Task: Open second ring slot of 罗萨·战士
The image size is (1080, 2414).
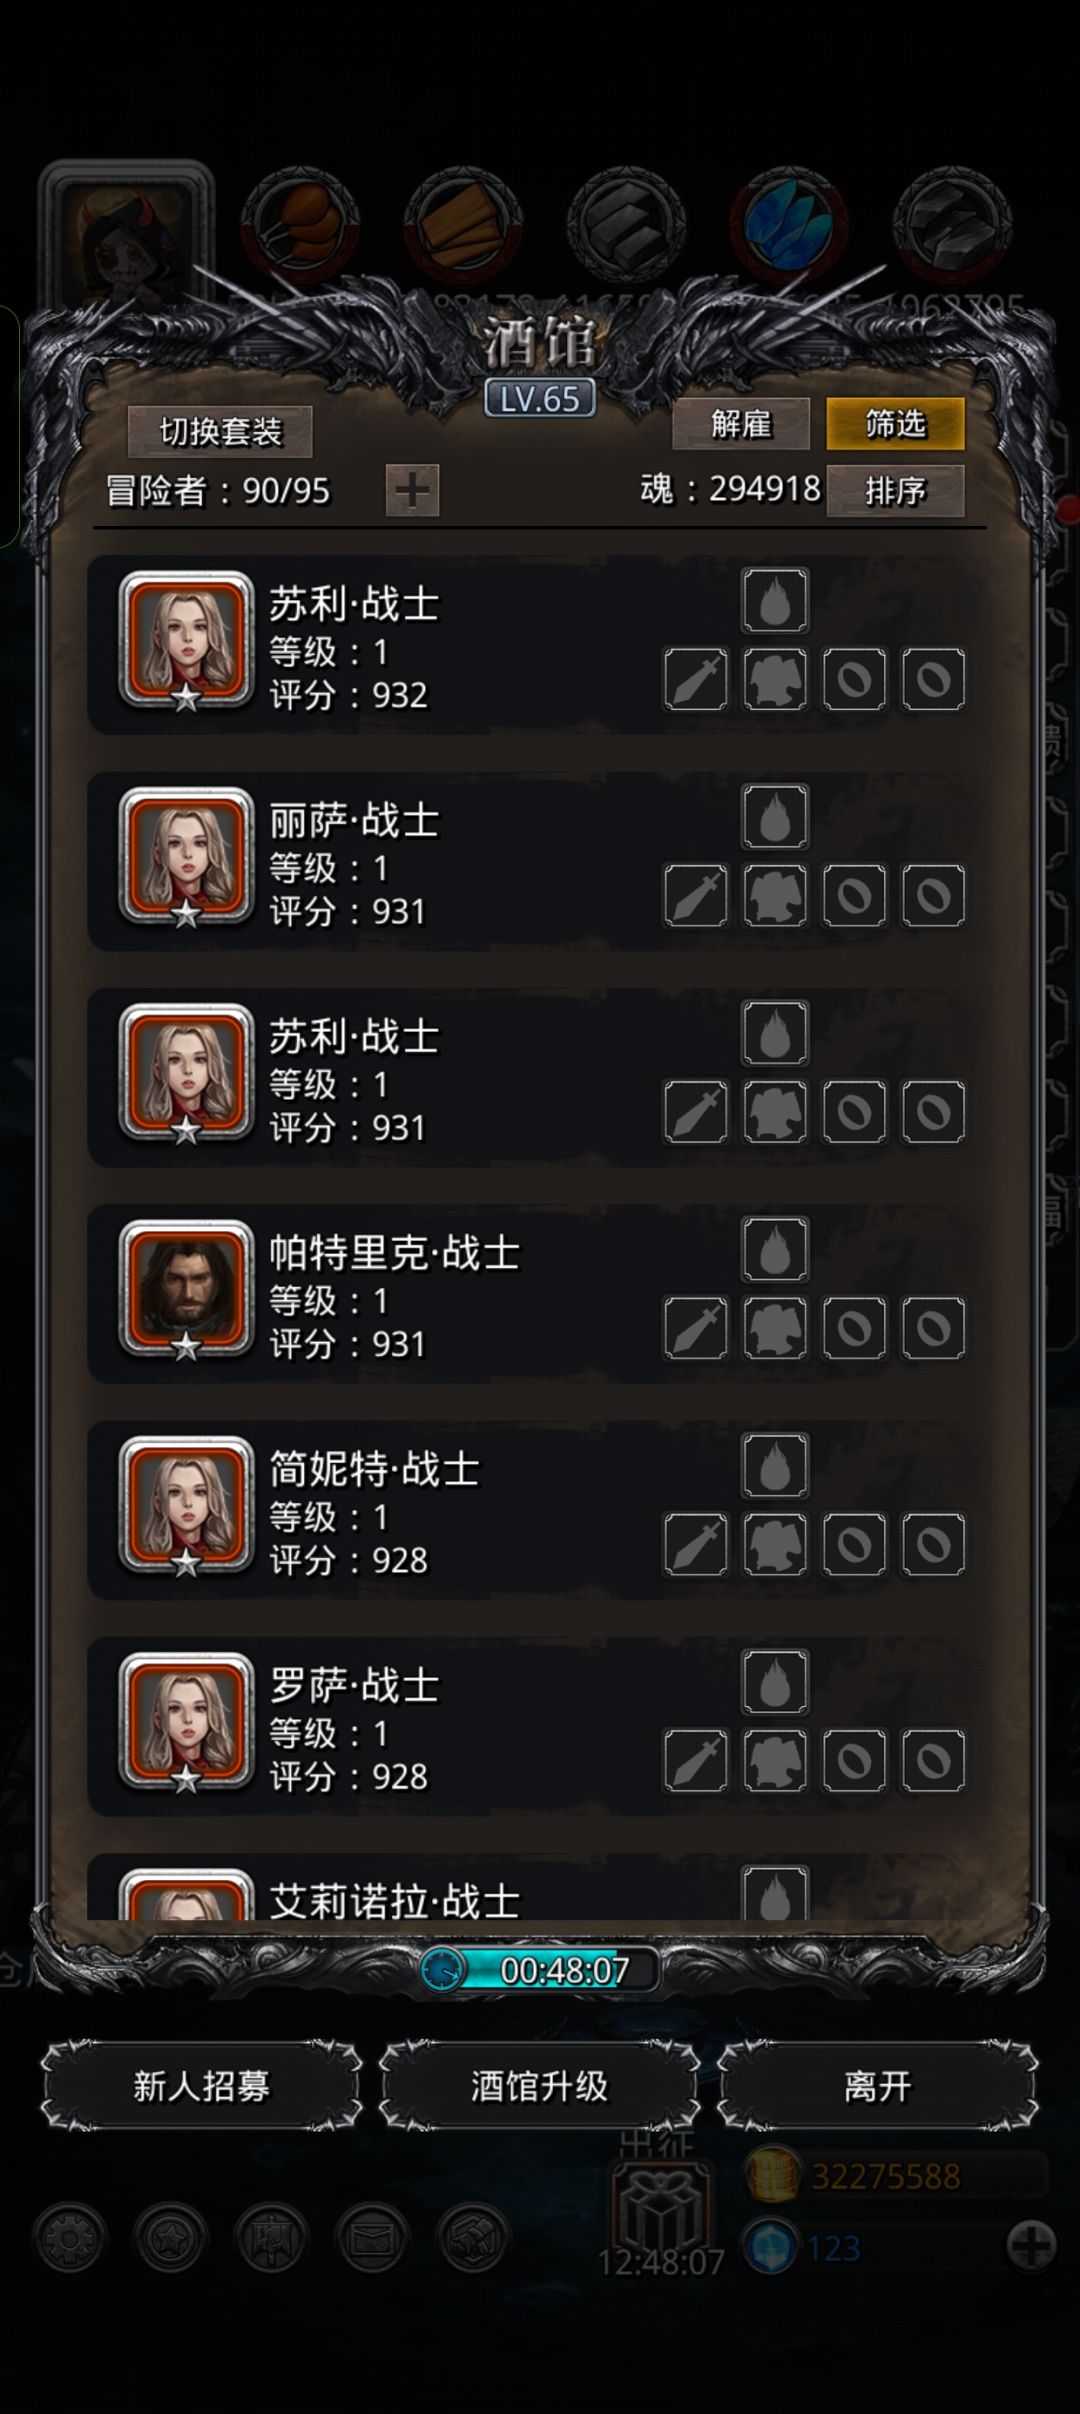Action: pyautogui.click(x=934, y=1760)
